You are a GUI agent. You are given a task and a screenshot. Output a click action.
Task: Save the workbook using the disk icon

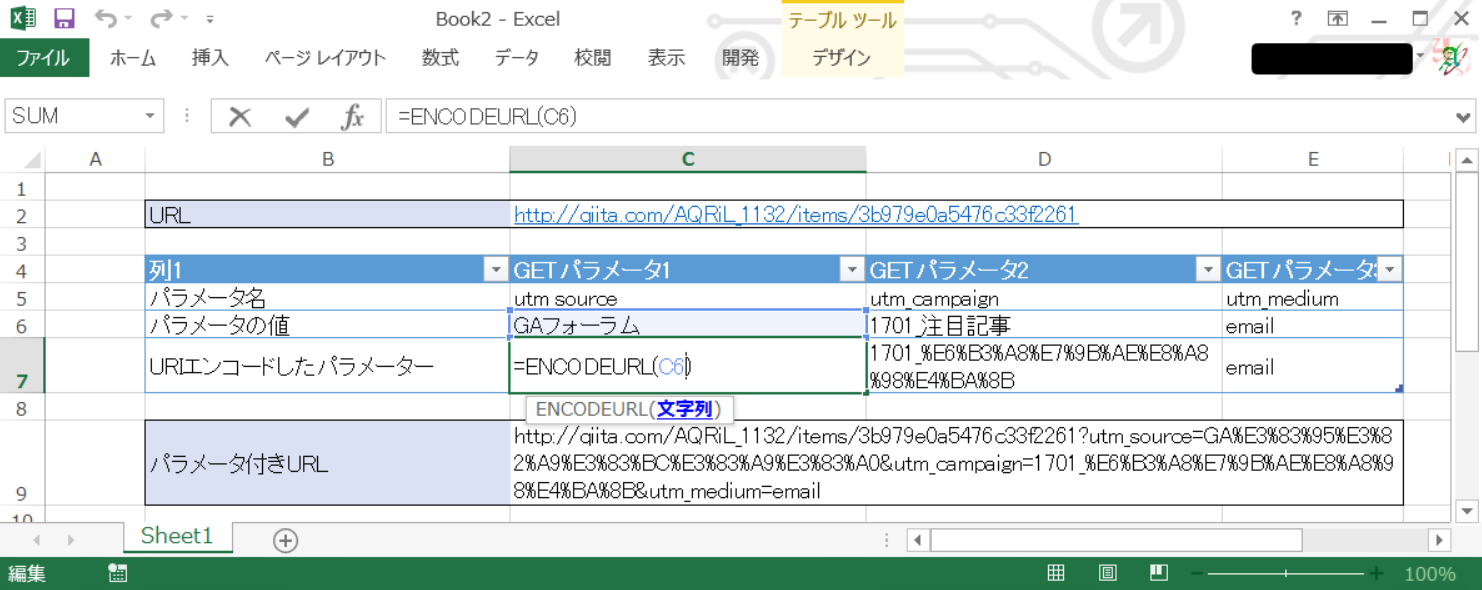click(x=64, y=18)
